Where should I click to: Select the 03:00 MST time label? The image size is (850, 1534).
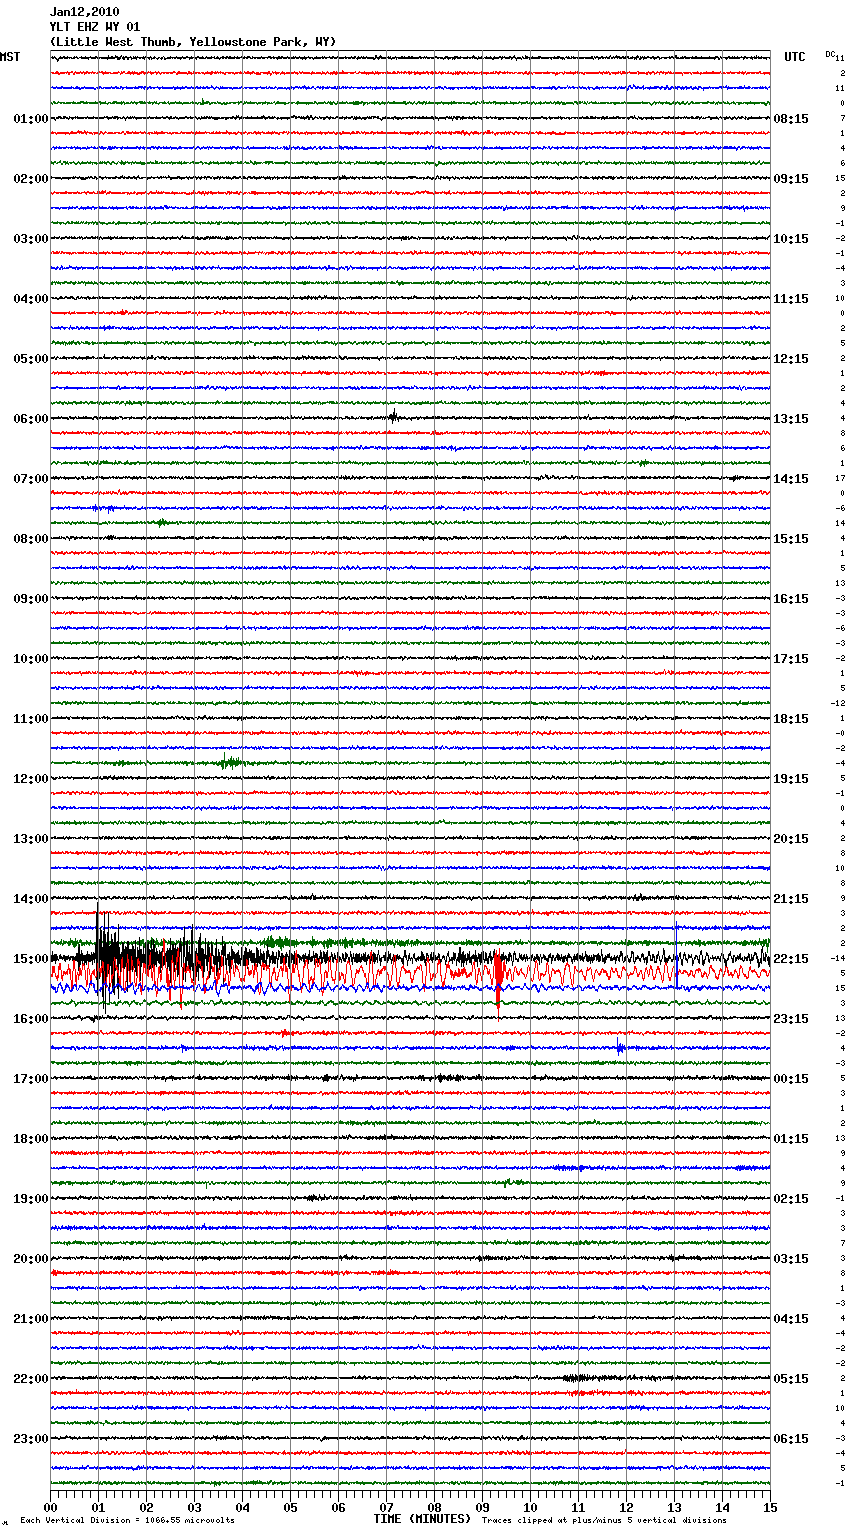click(x=31, y=239)
